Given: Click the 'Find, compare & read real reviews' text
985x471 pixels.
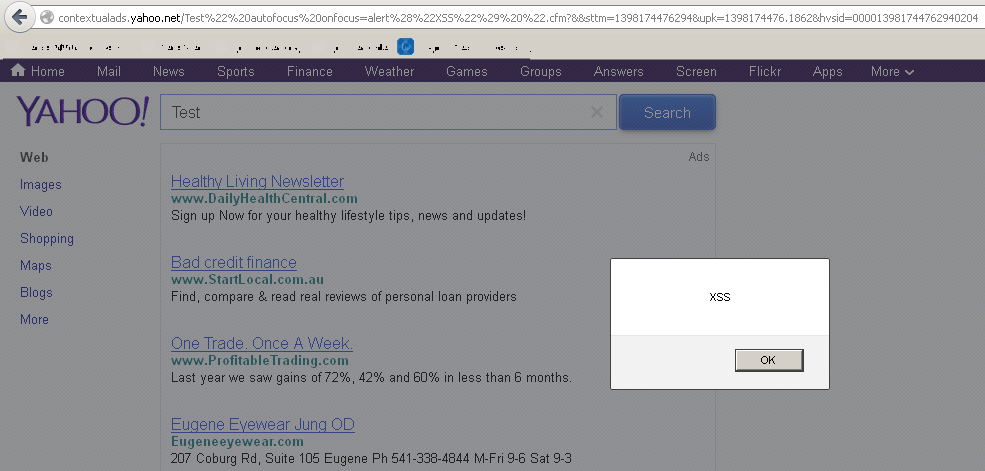Looking at the screenshot, I should tap(344, 297).
